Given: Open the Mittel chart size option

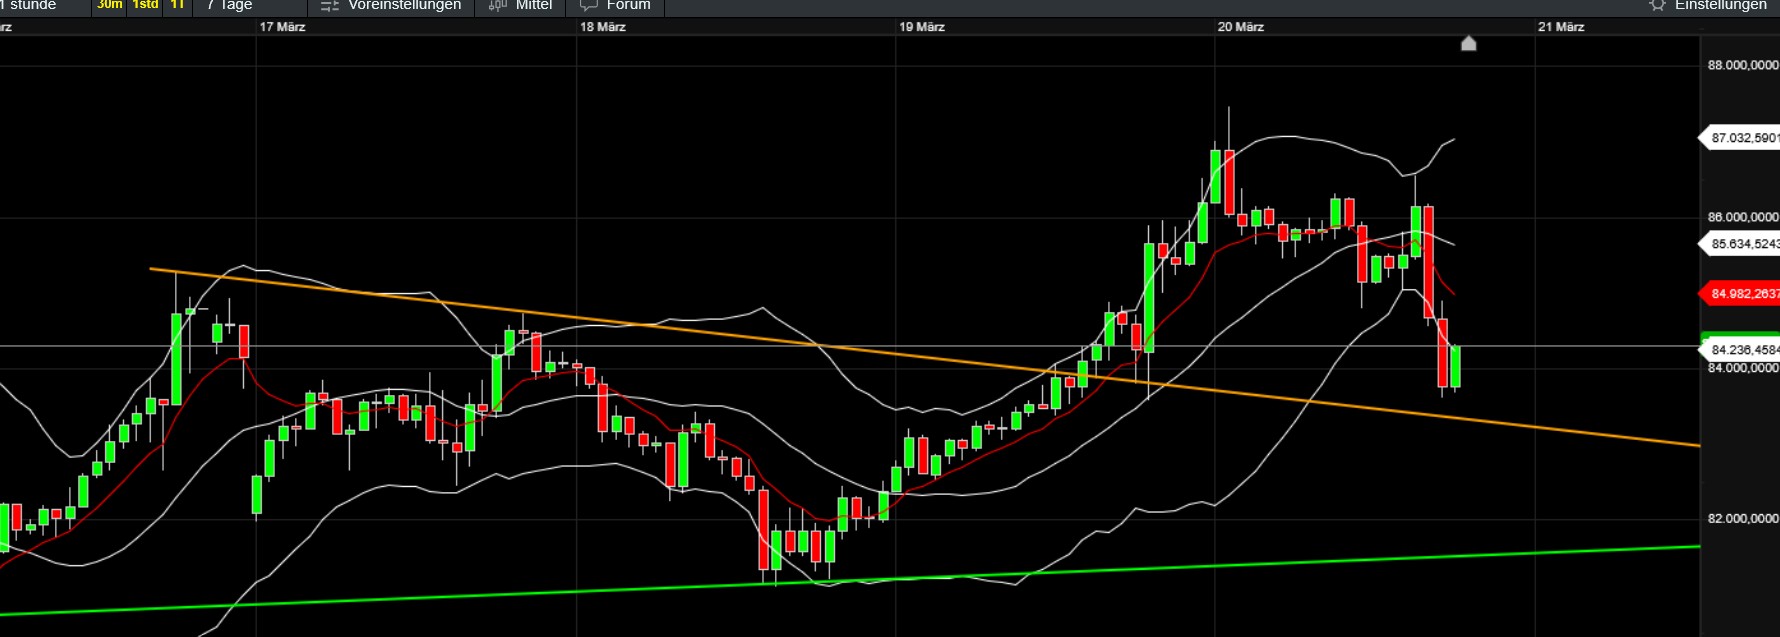Looking at the screenshot, I should [520, 6].
